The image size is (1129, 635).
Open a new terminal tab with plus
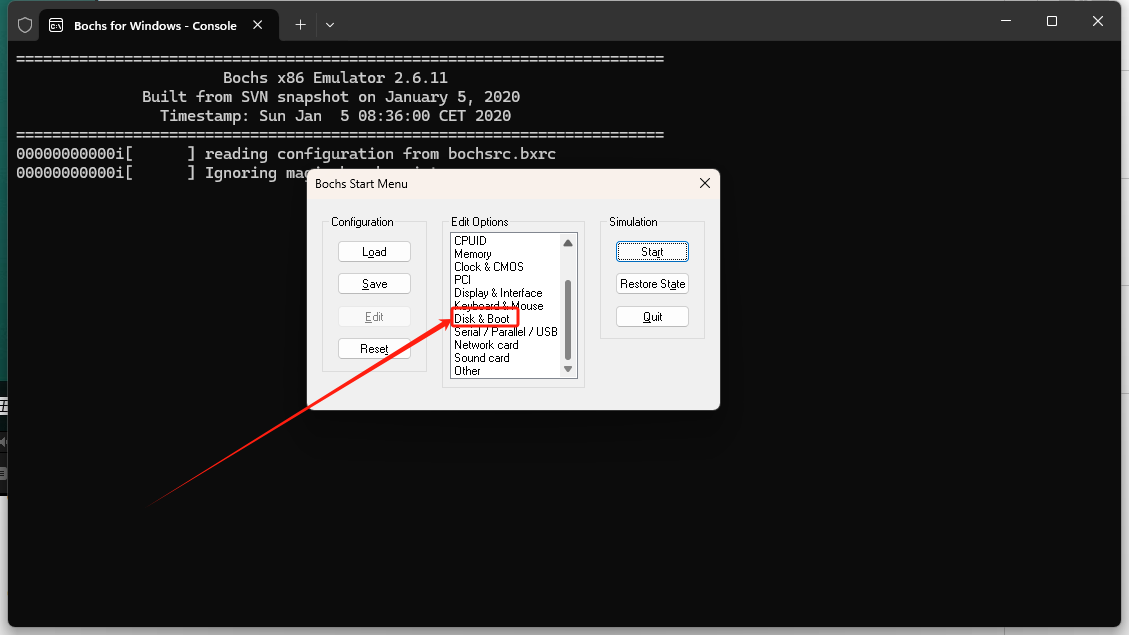tap(300, 25)
